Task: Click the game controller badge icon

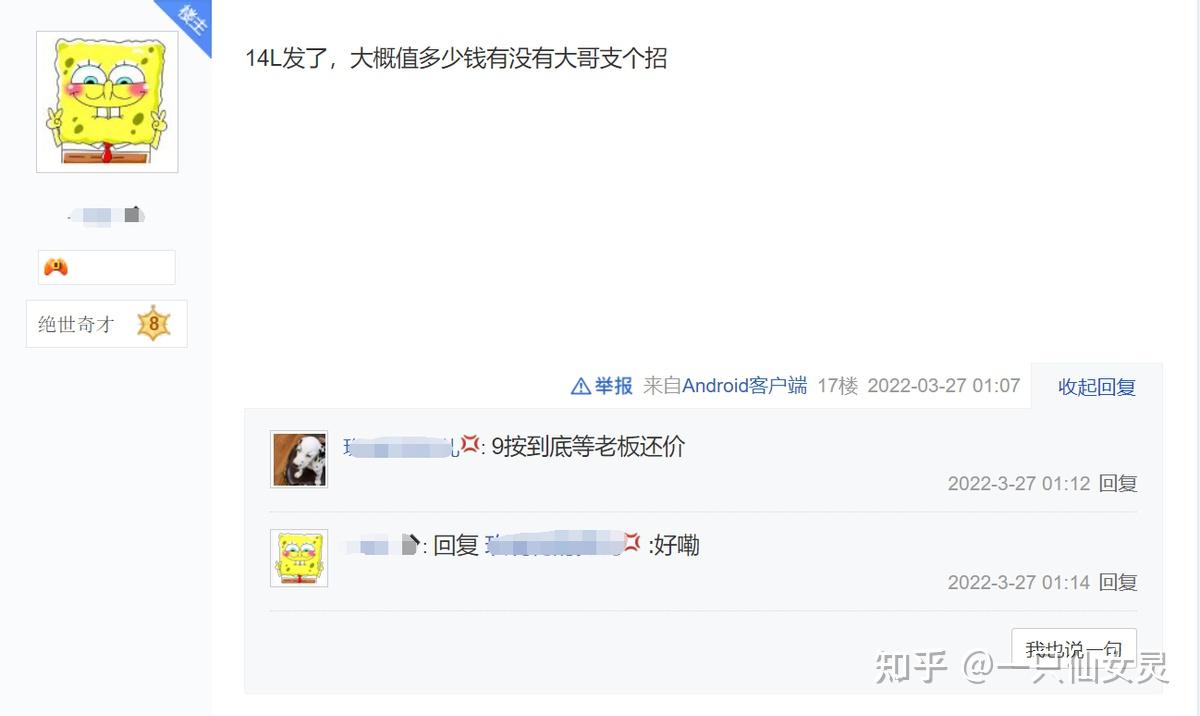Action: pyautogui.click(x=55, y=267)
